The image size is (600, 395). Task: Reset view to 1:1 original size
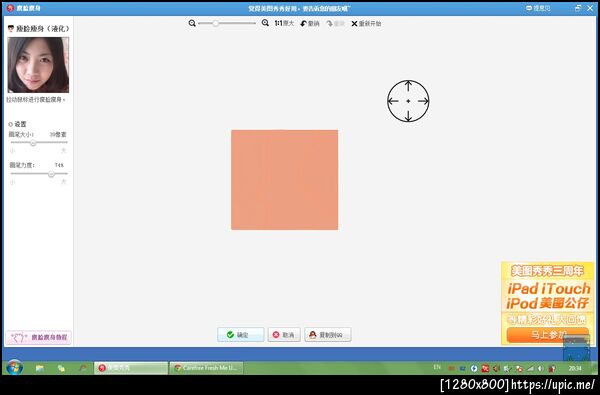coord(284,23)
